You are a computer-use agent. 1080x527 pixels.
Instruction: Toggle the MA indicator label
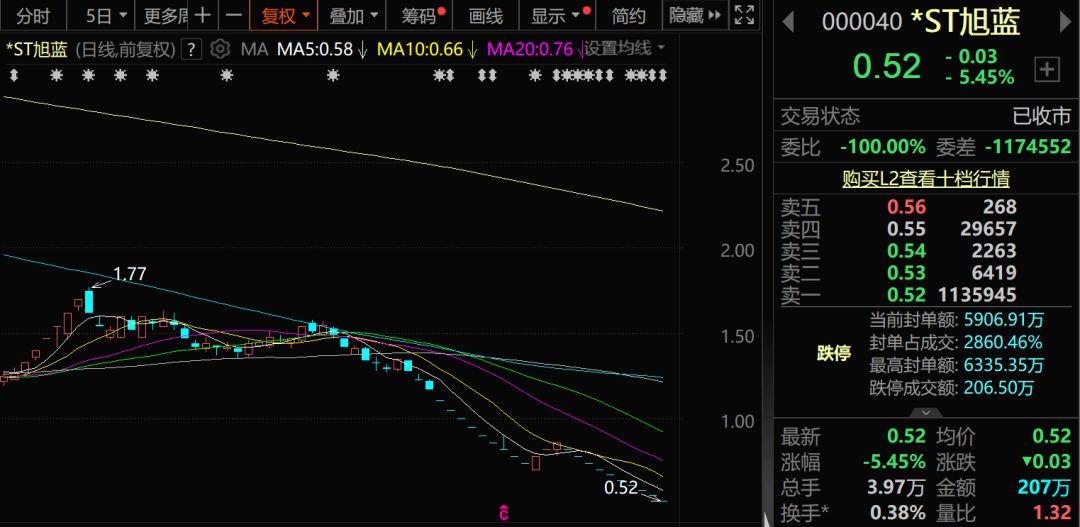(254, 49)
